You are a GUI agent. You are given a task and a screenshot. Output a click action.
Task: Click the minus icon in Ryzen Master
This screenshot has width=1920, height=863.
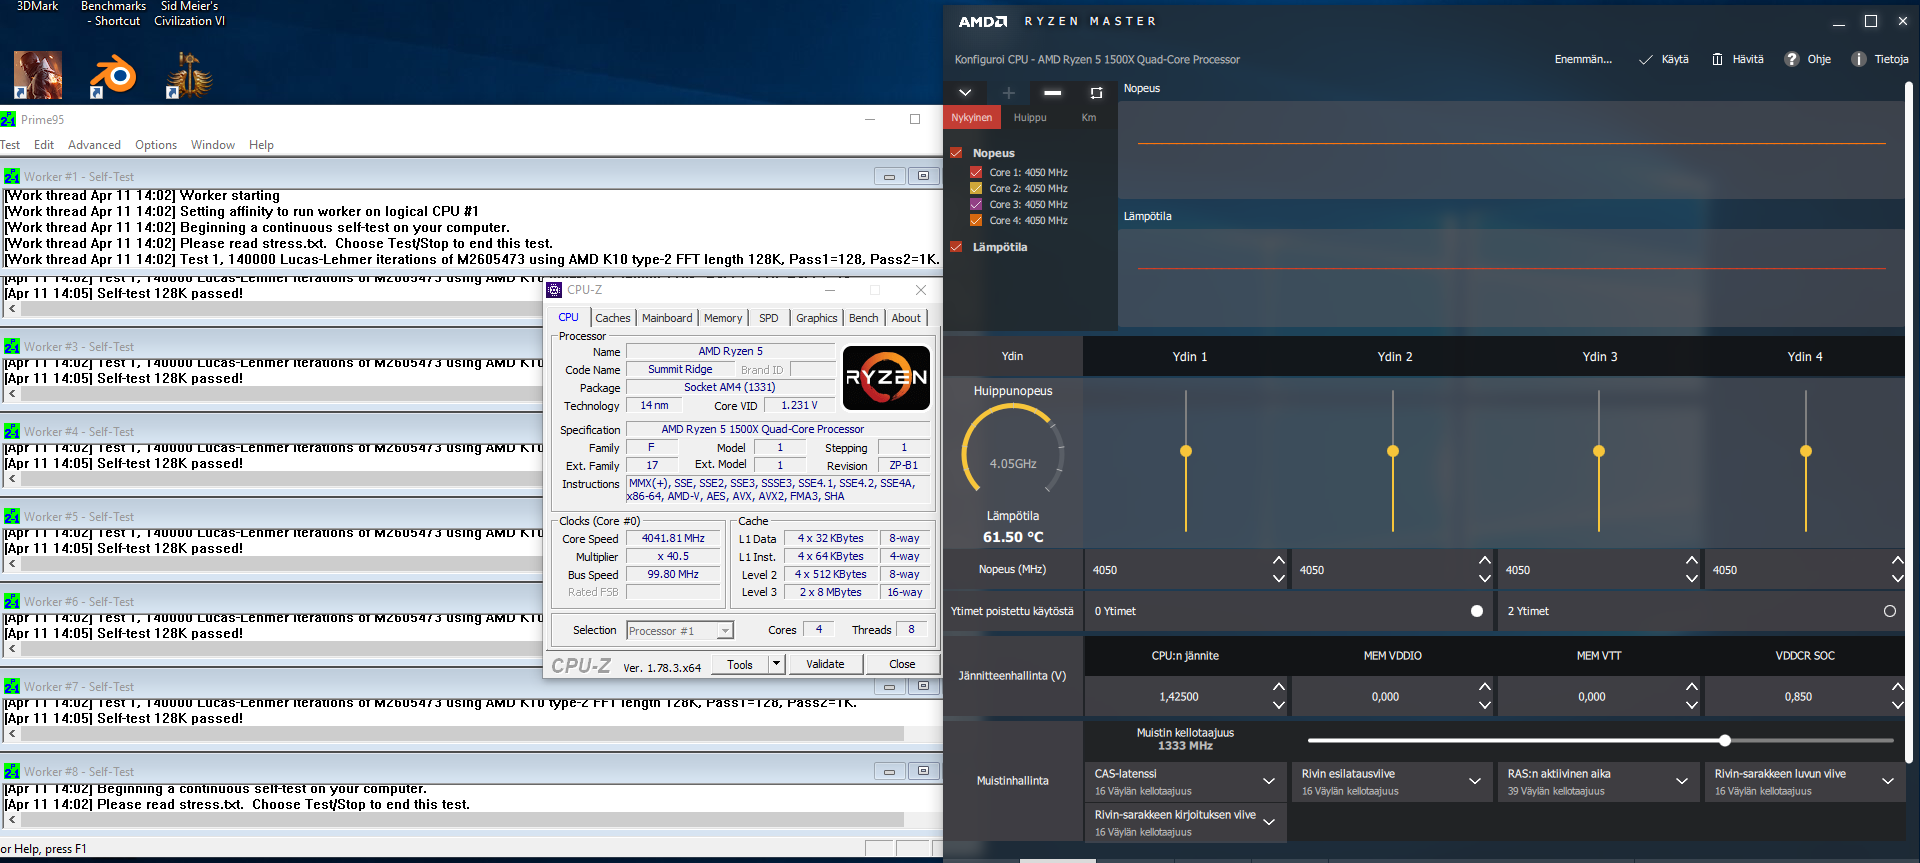pos(1052,93)
